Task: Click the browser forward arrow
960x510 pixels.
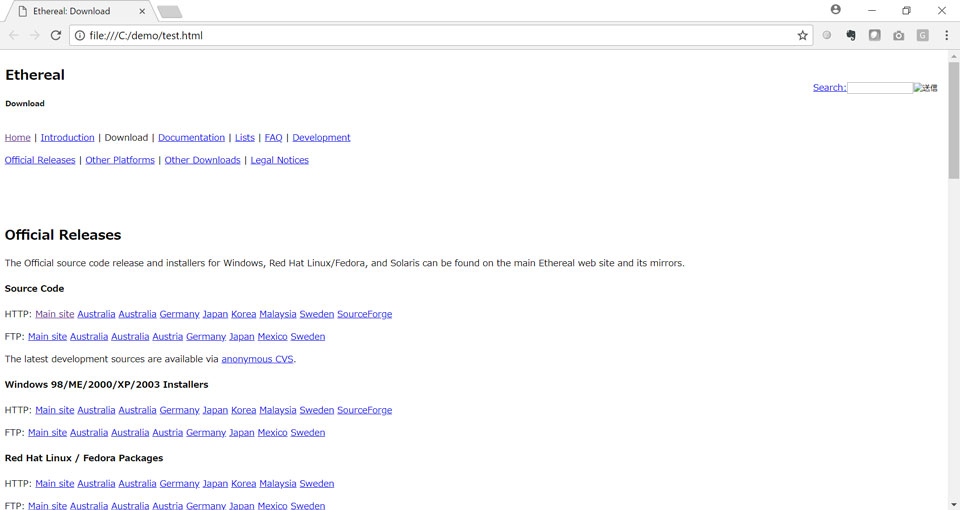Action: coord(34,36)
